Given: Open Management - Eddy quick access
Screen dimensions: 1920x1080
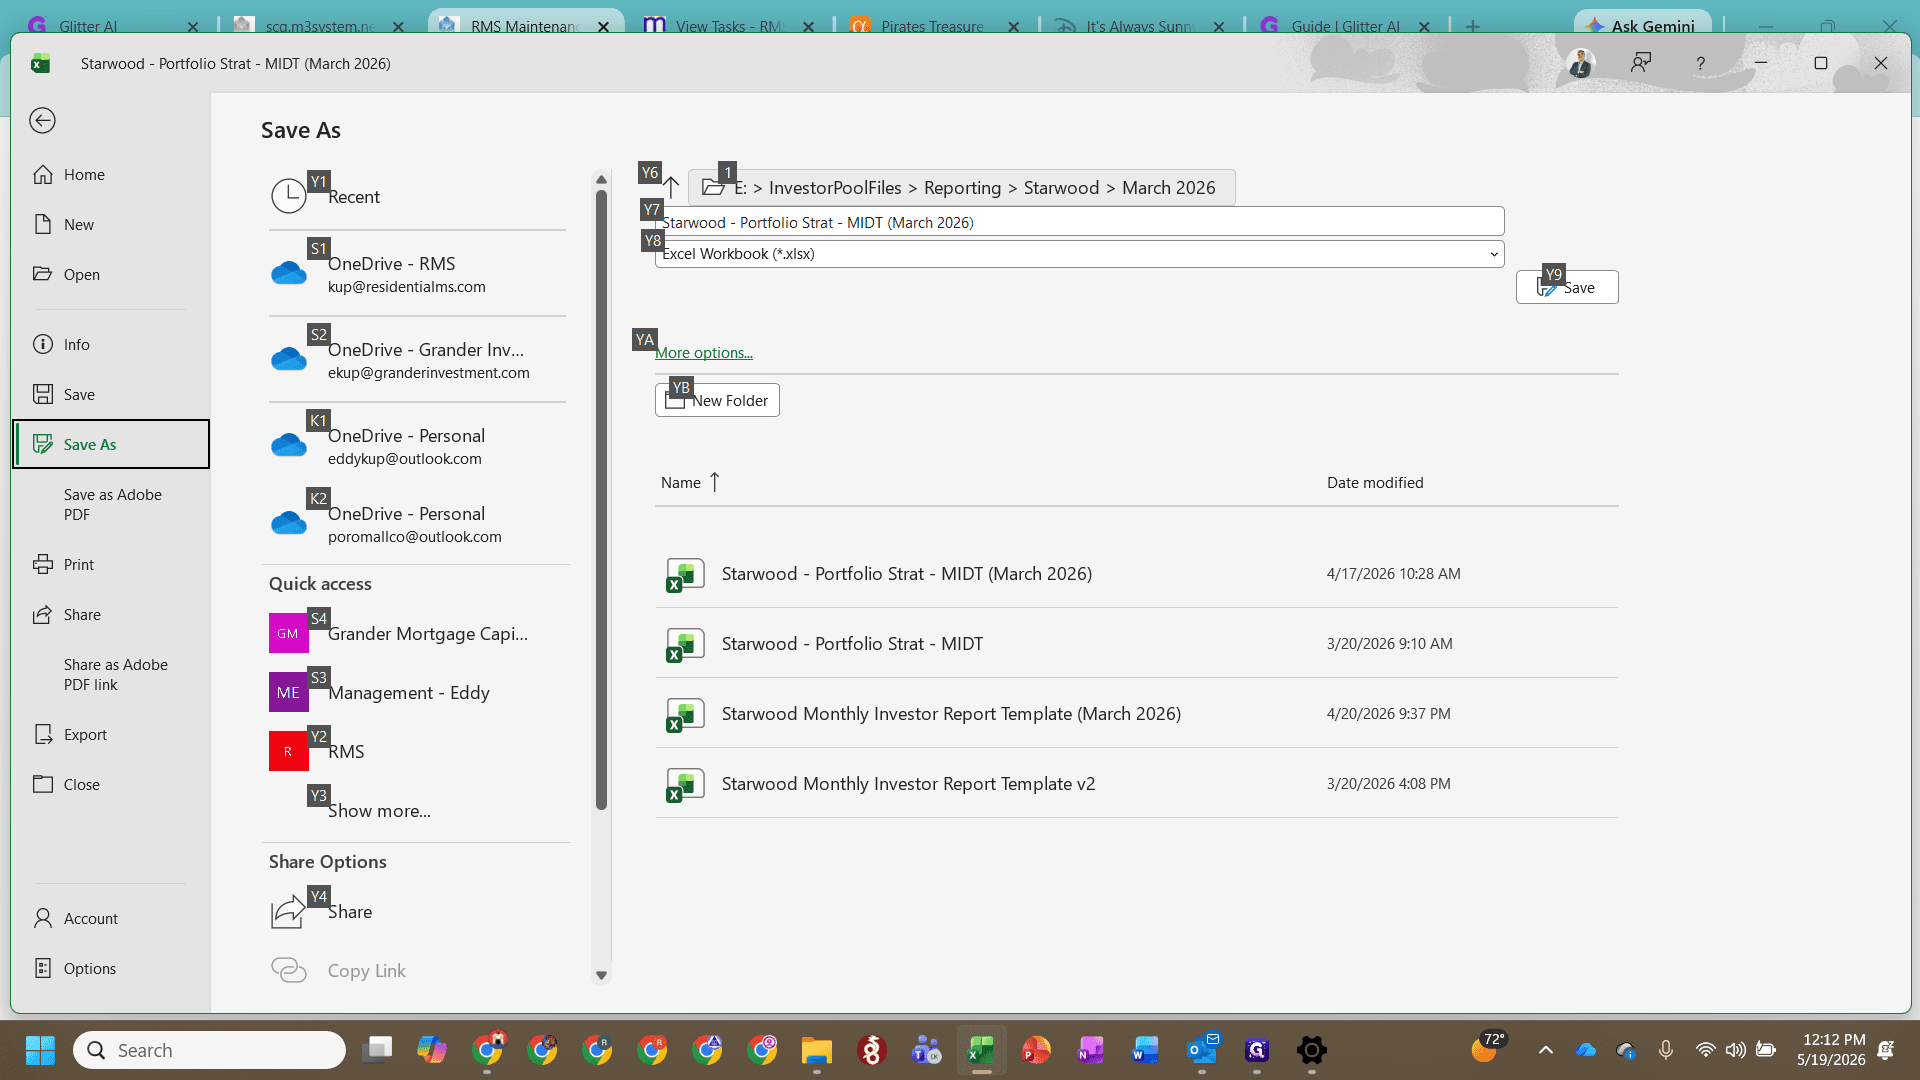Looking at the screenshot, I should [x=417, y=692].
